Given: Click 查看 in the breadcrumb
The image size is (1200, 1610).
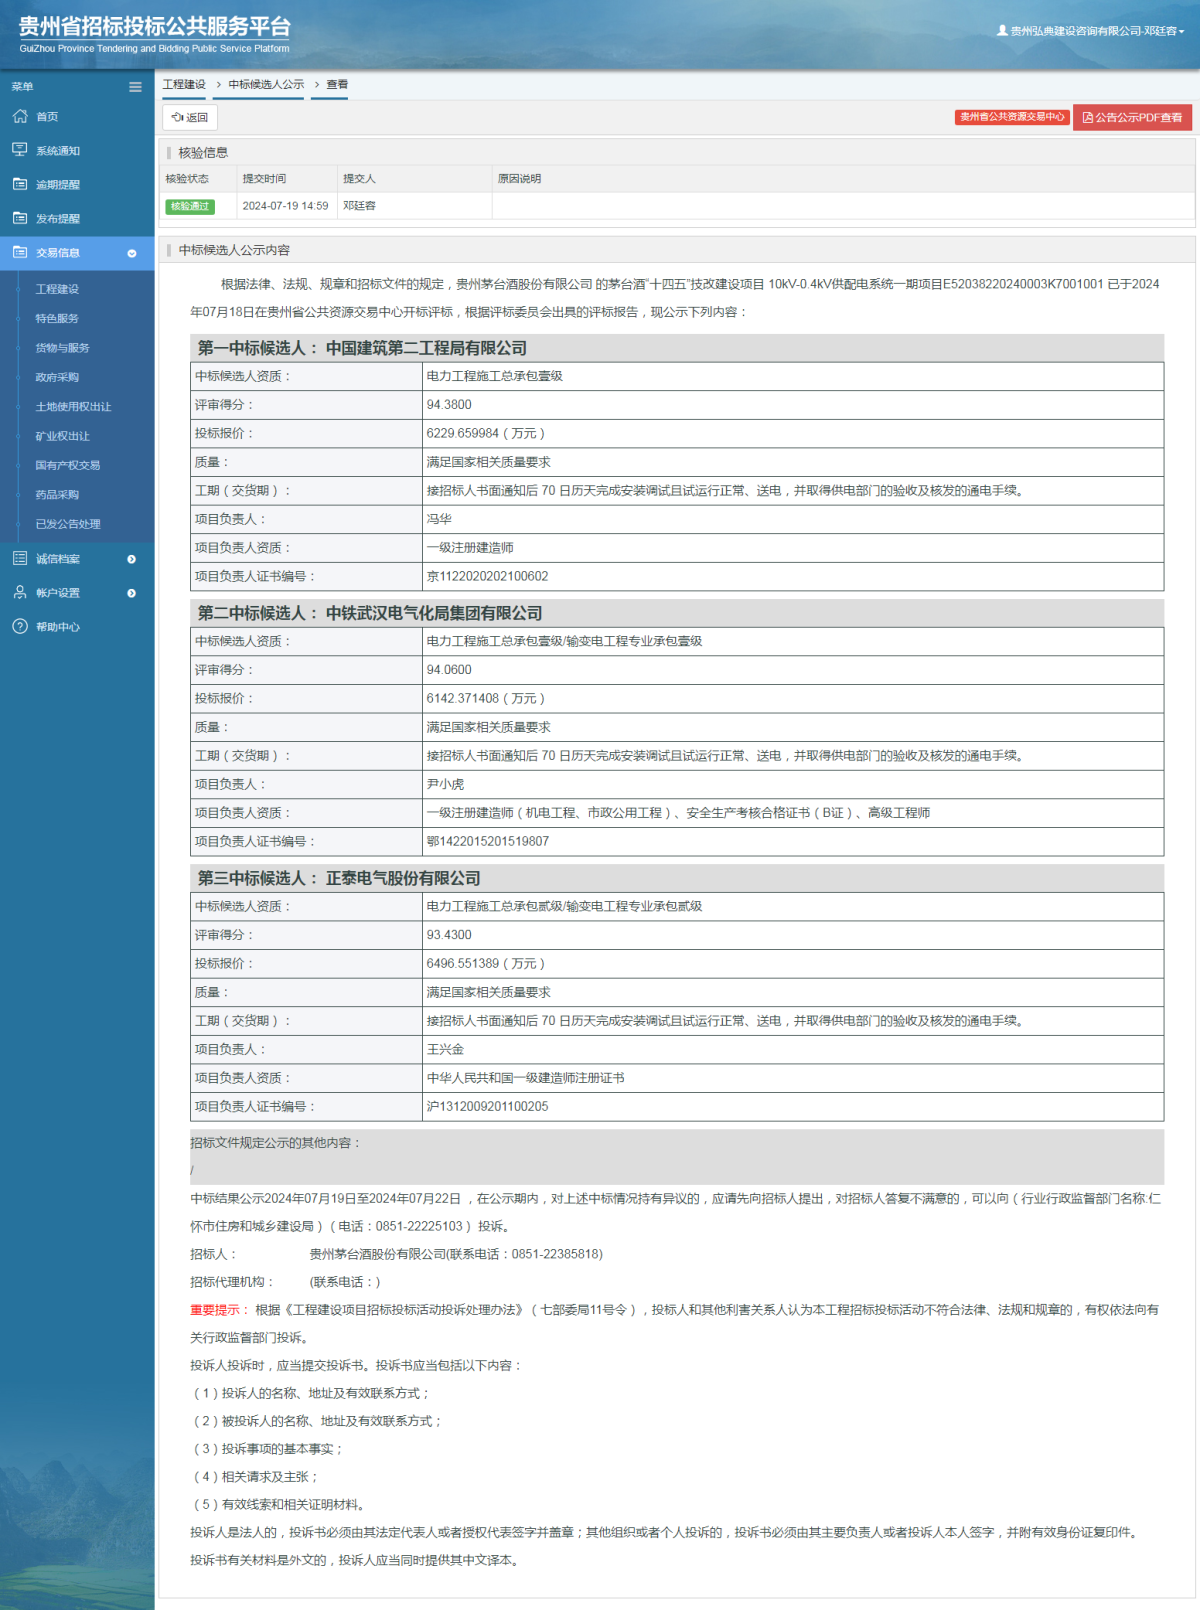Looking at the screenshot, I should (337, 85).
